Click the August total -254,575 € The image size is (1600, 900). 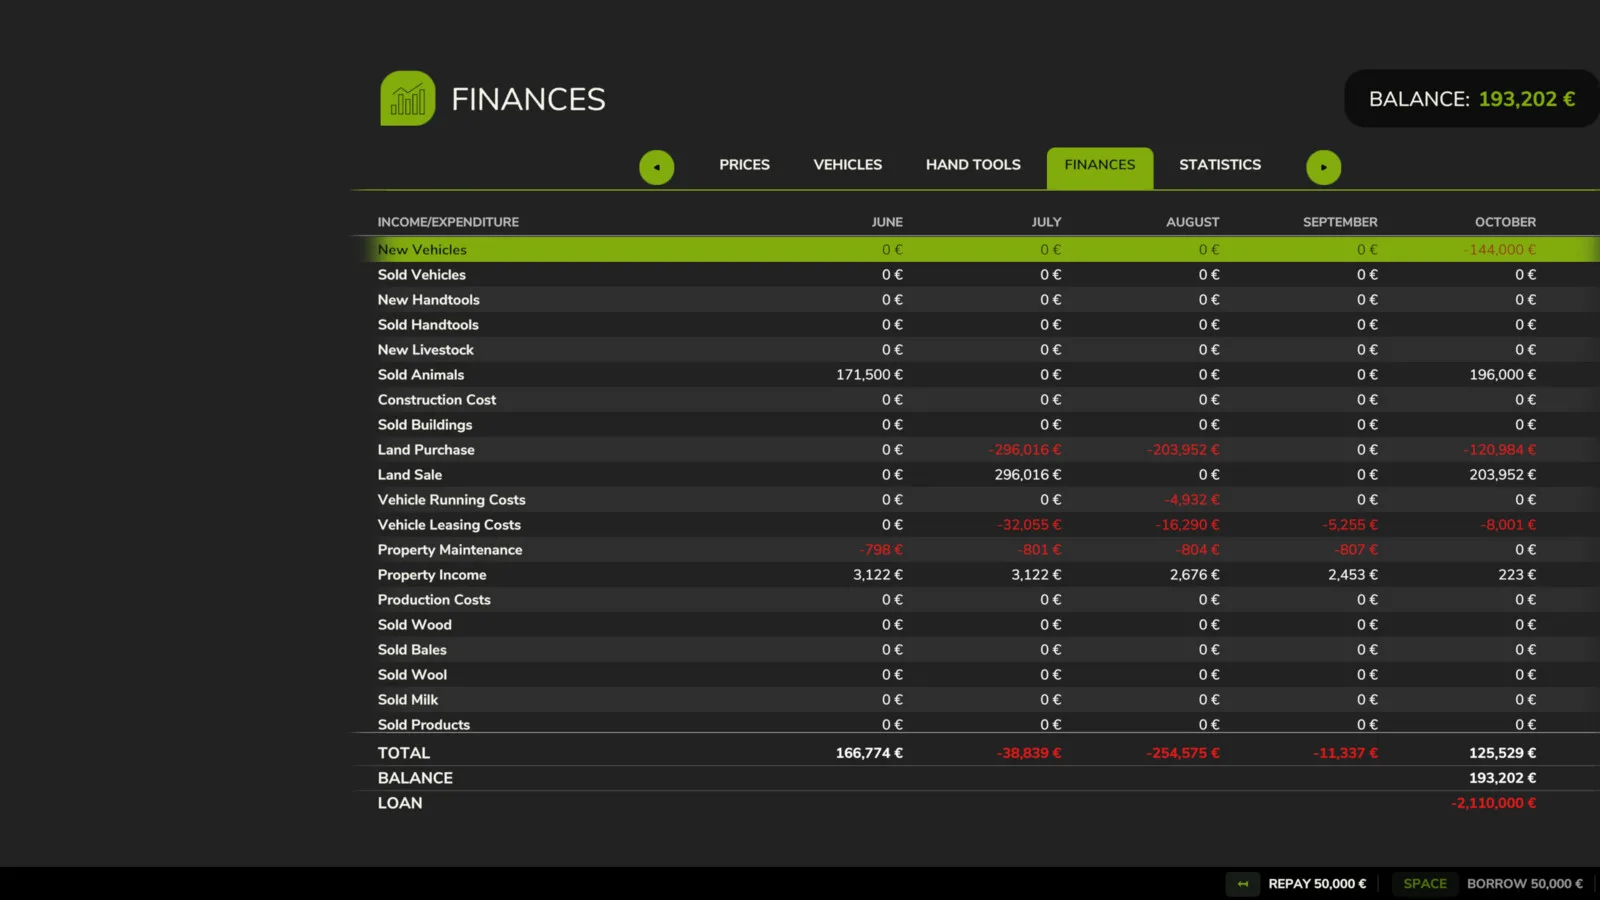(1183, 753)
